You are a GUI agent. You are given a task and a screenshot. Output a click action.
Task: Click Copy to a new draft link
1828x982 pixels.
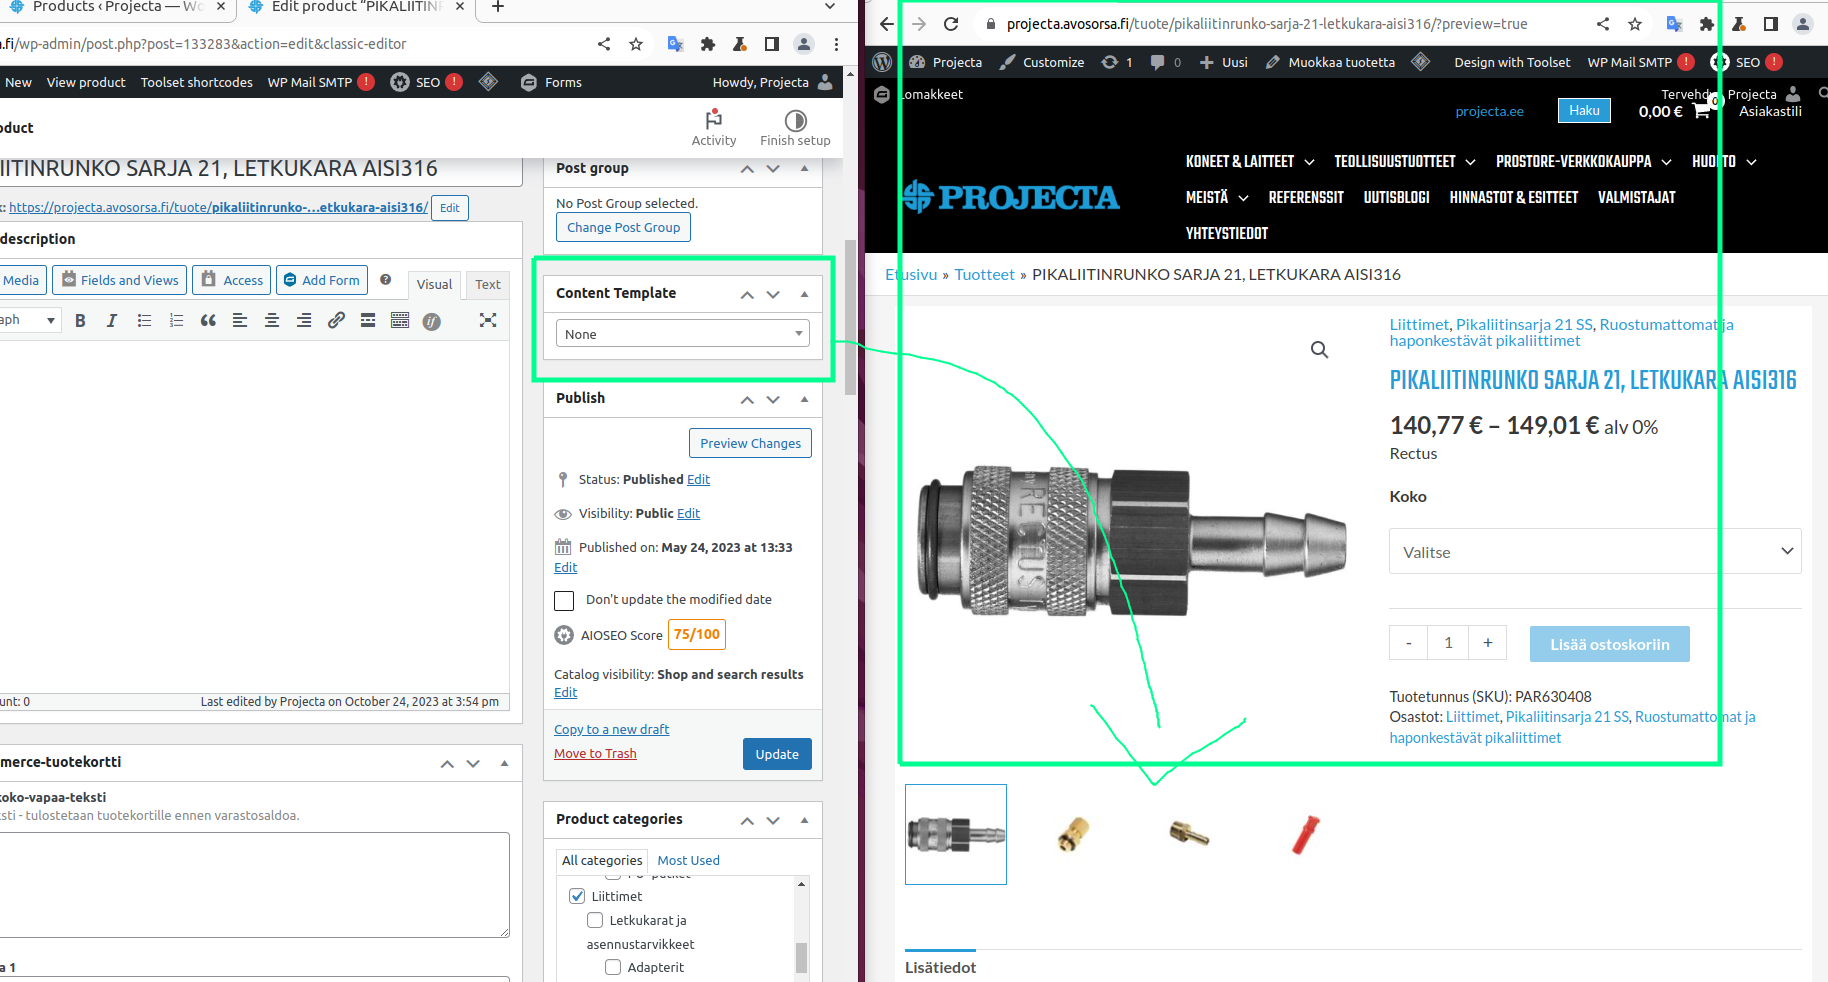(x=612, y=730)
